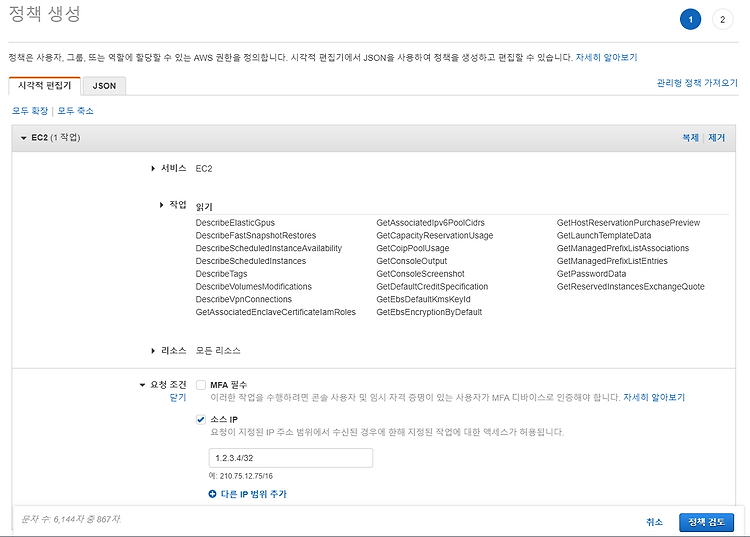Image resolution: width=750 pixels, height=537 pixels.
Task: Click GetAssociatedIpv6PoolCidrs action text
Action: click(430, 223)
